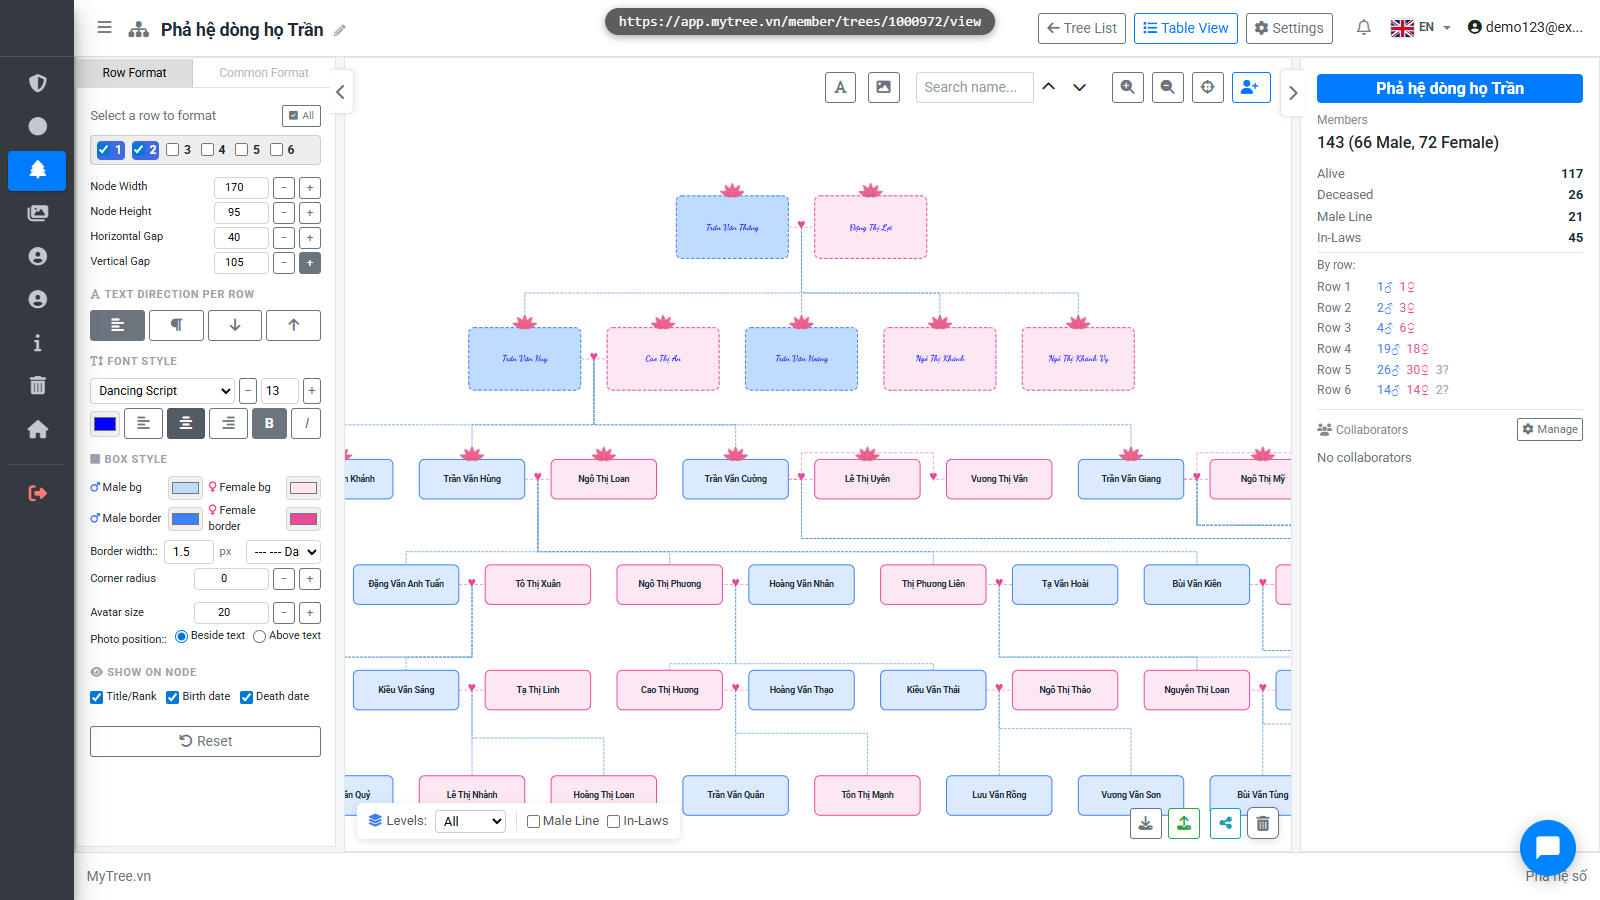Collapse the left format panel chevron
Viewport: 1600px width, 900px height.
coord(340,92)
